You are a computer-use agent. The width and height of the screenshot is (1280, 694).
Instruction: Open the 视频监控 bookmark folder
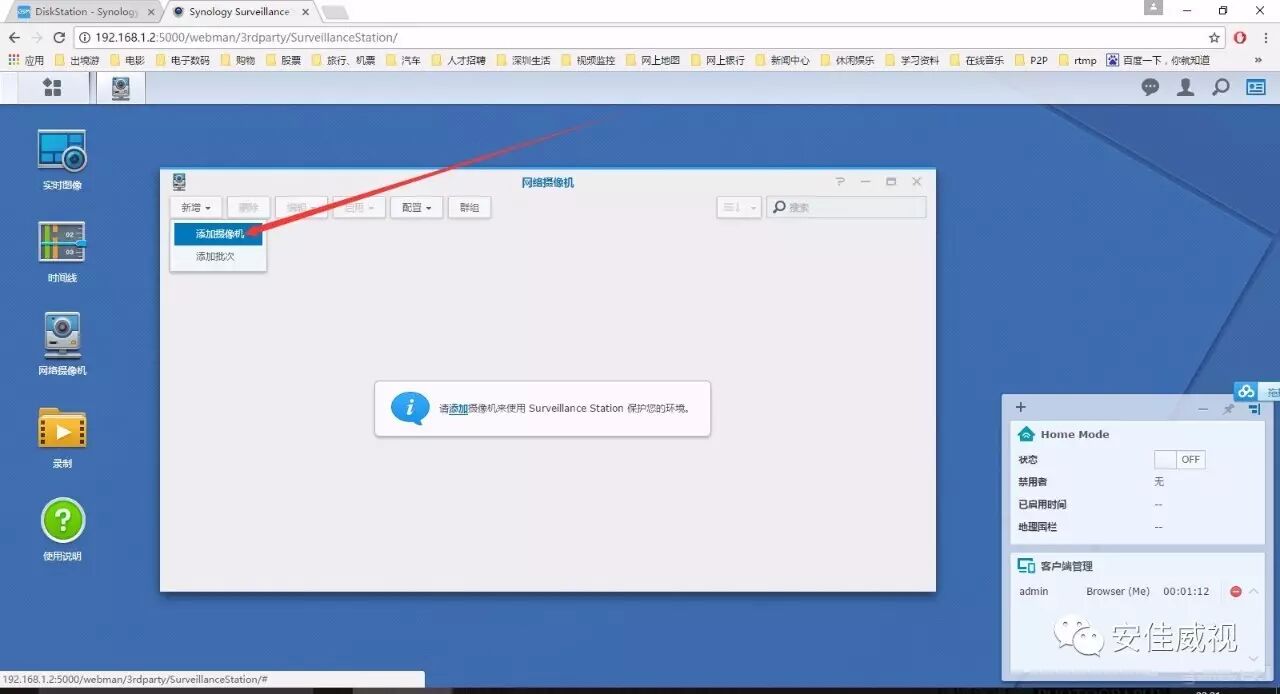[x=588, y=60]
